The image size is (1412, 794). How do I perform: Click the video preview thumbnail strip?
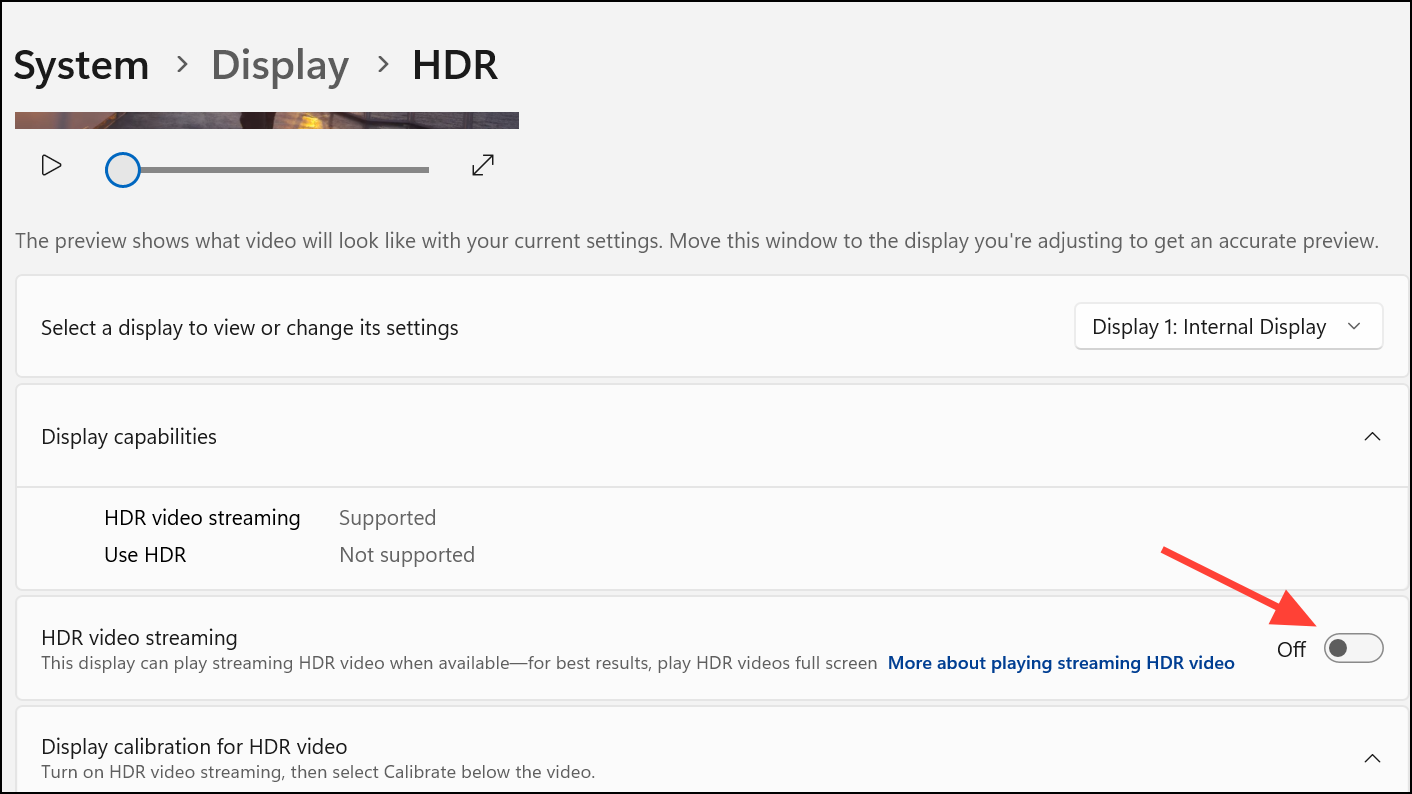[267, 120]
